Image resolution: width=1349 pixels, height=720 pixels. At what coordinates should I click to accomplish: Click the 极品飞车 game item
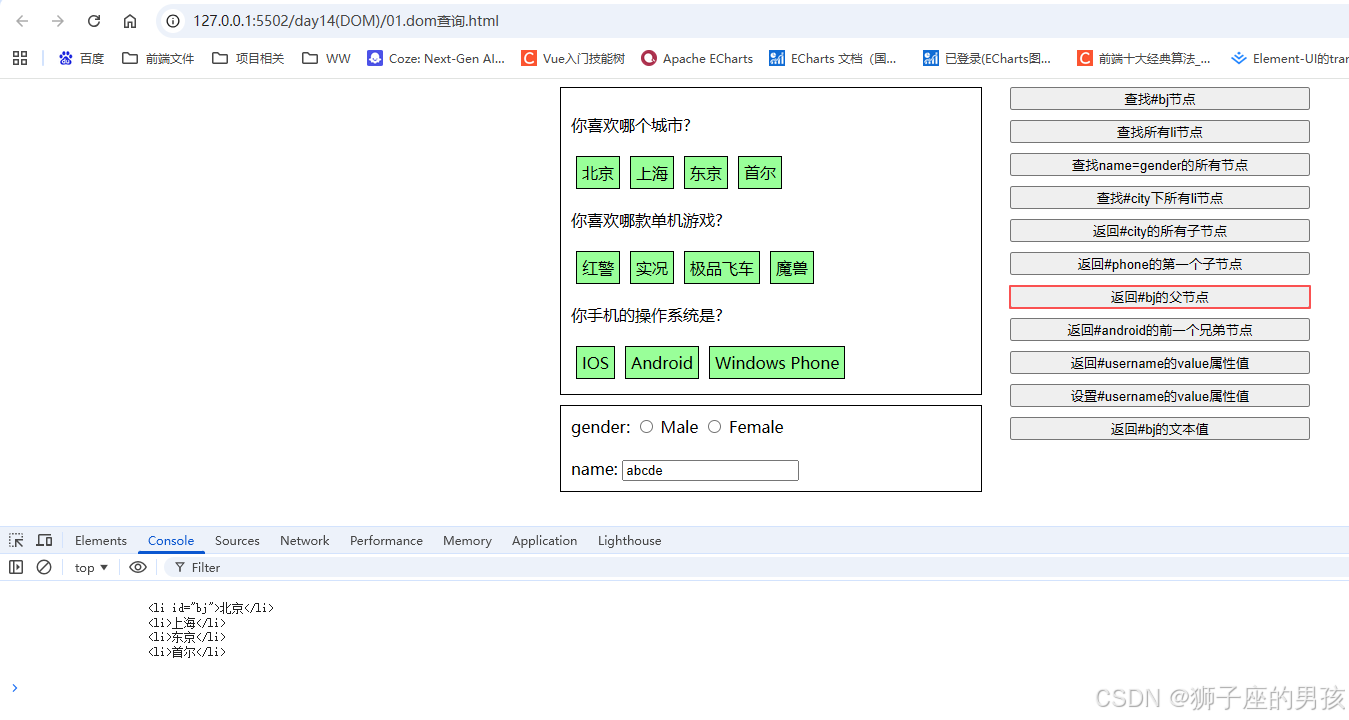tap(722, 267)
